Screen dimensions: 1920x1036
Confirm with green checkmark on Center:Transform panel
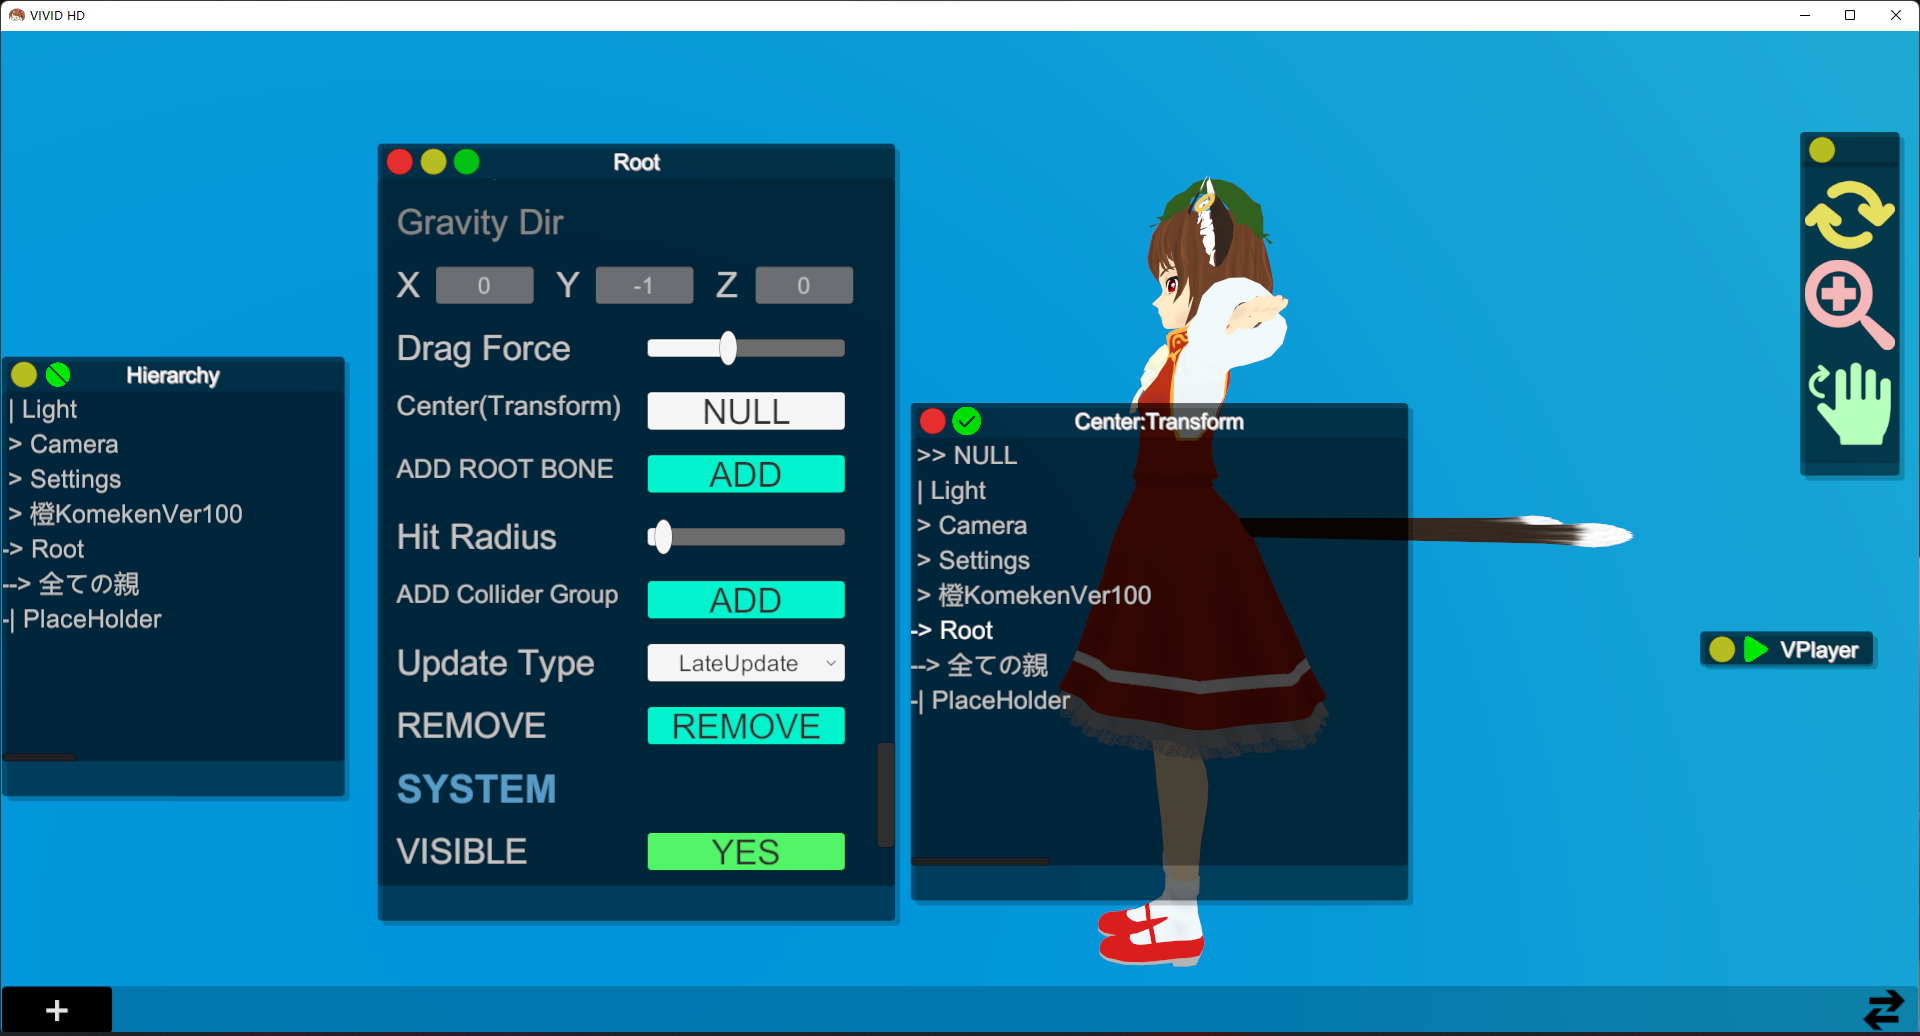[x=967, y=421]
